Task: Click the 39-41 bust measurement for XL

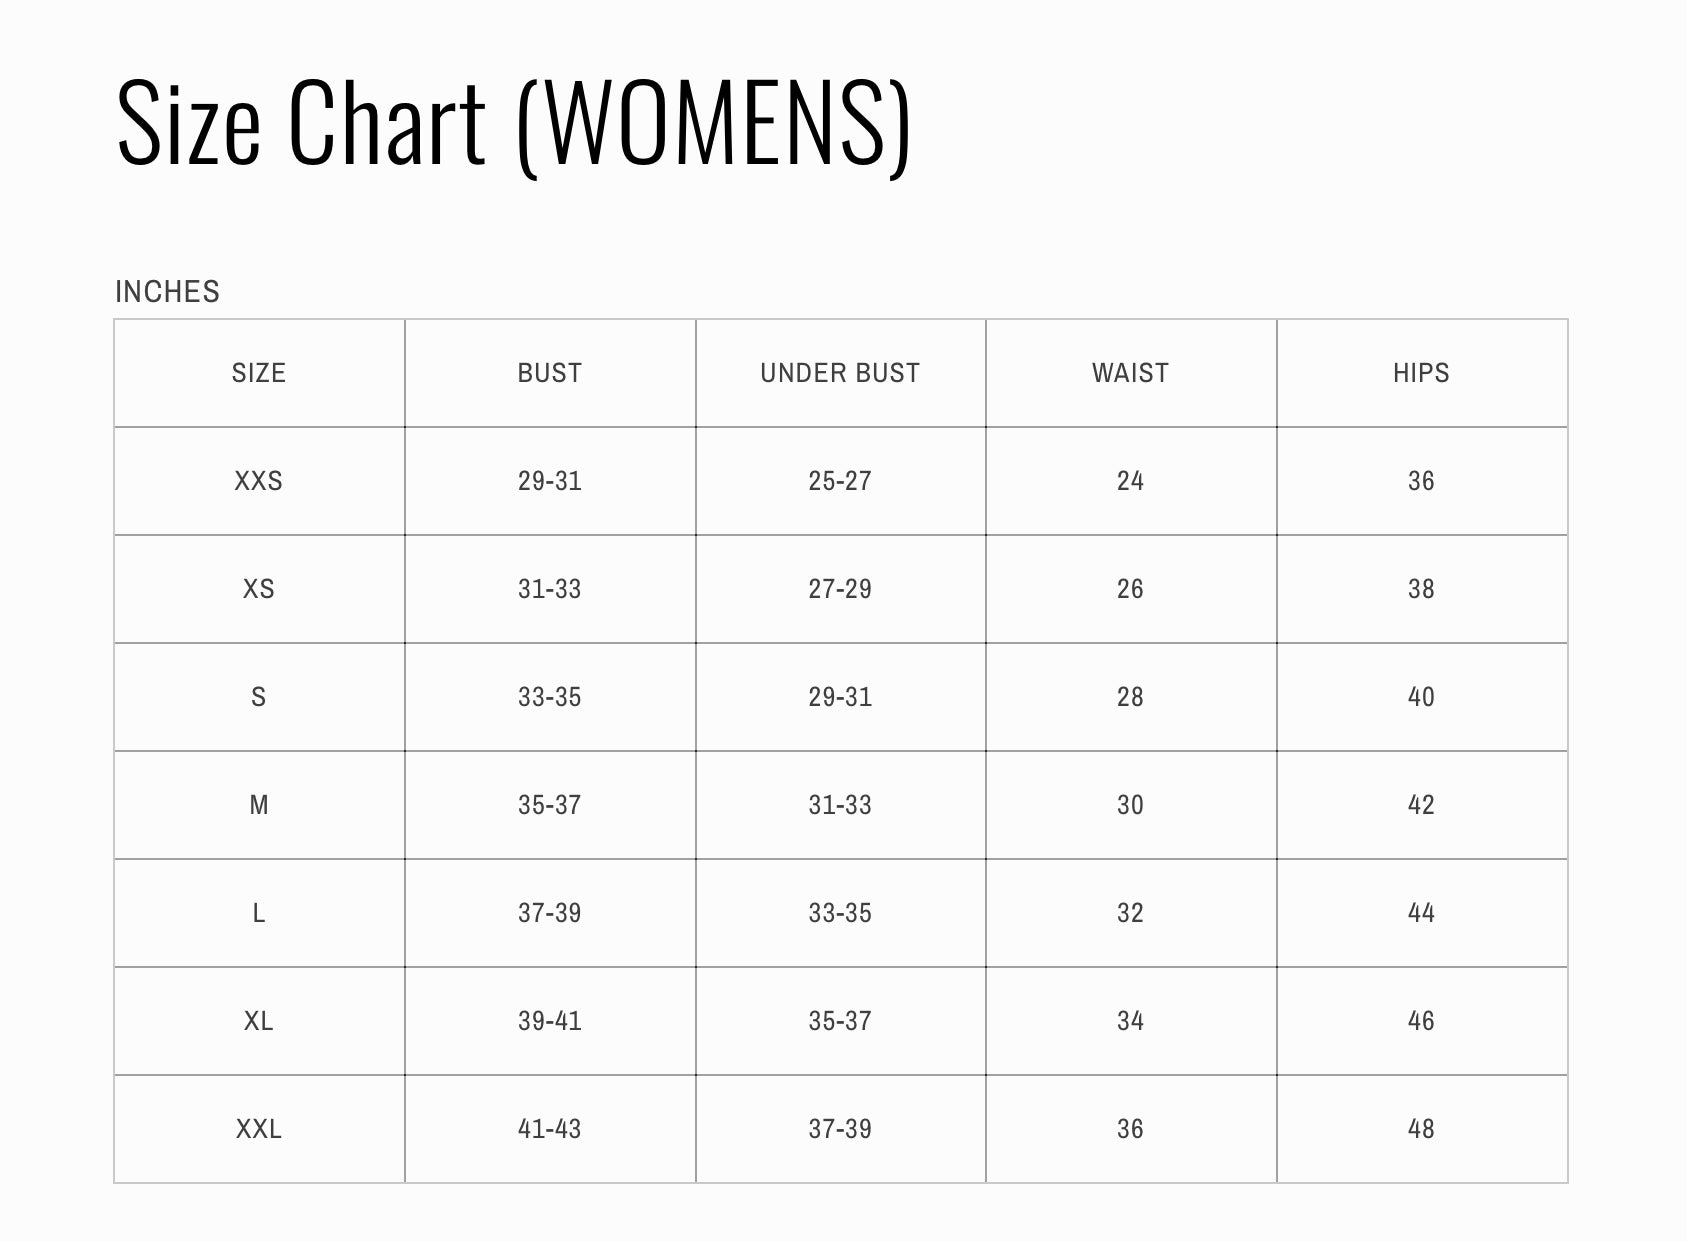Action: (x=550, y=1021)
